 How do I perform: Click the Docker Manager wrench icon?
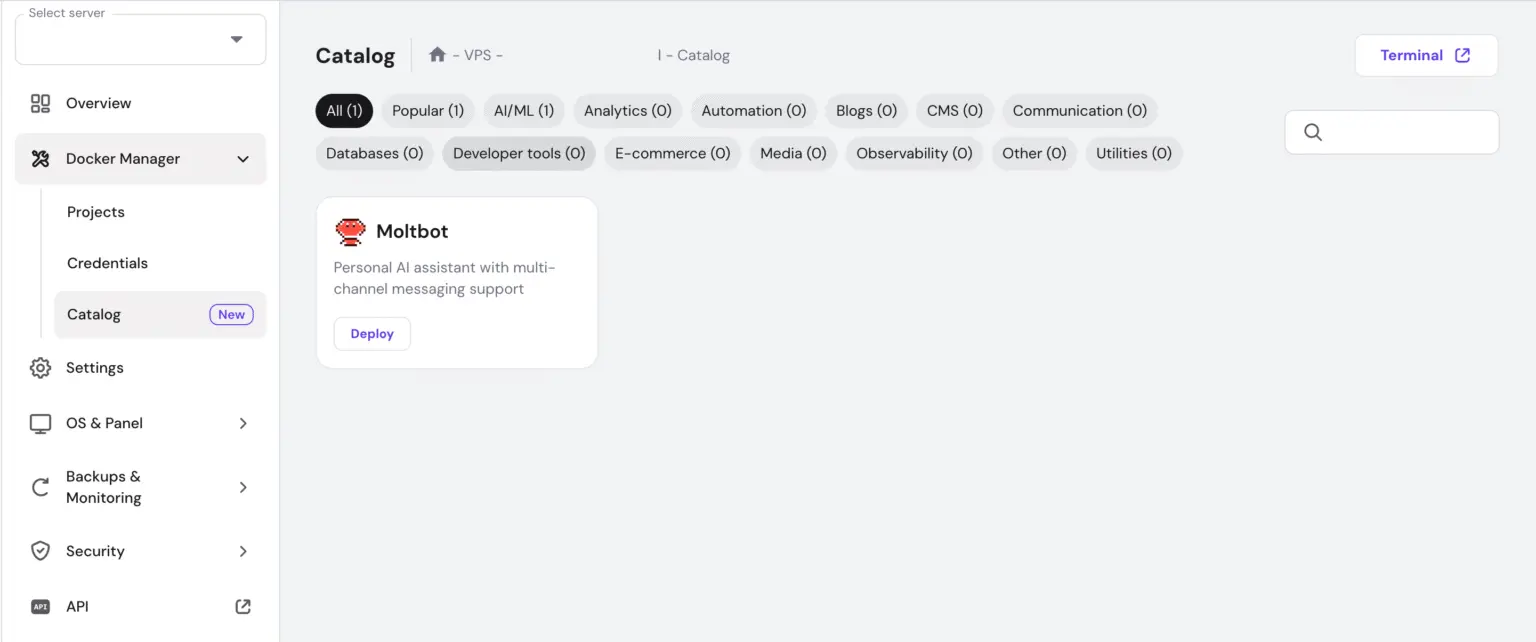(x=40, y=158)
